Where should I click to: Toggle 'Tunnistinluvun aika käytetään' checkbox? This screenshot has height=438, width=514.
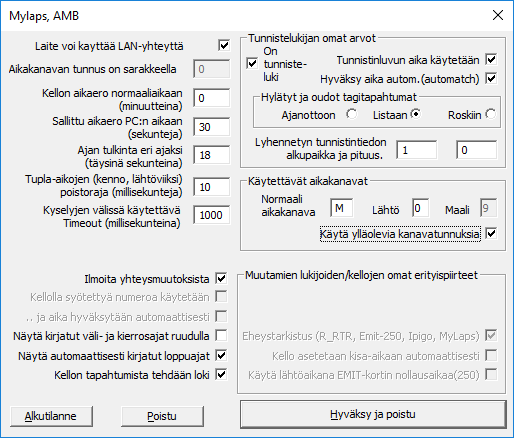tap(491, 59)
